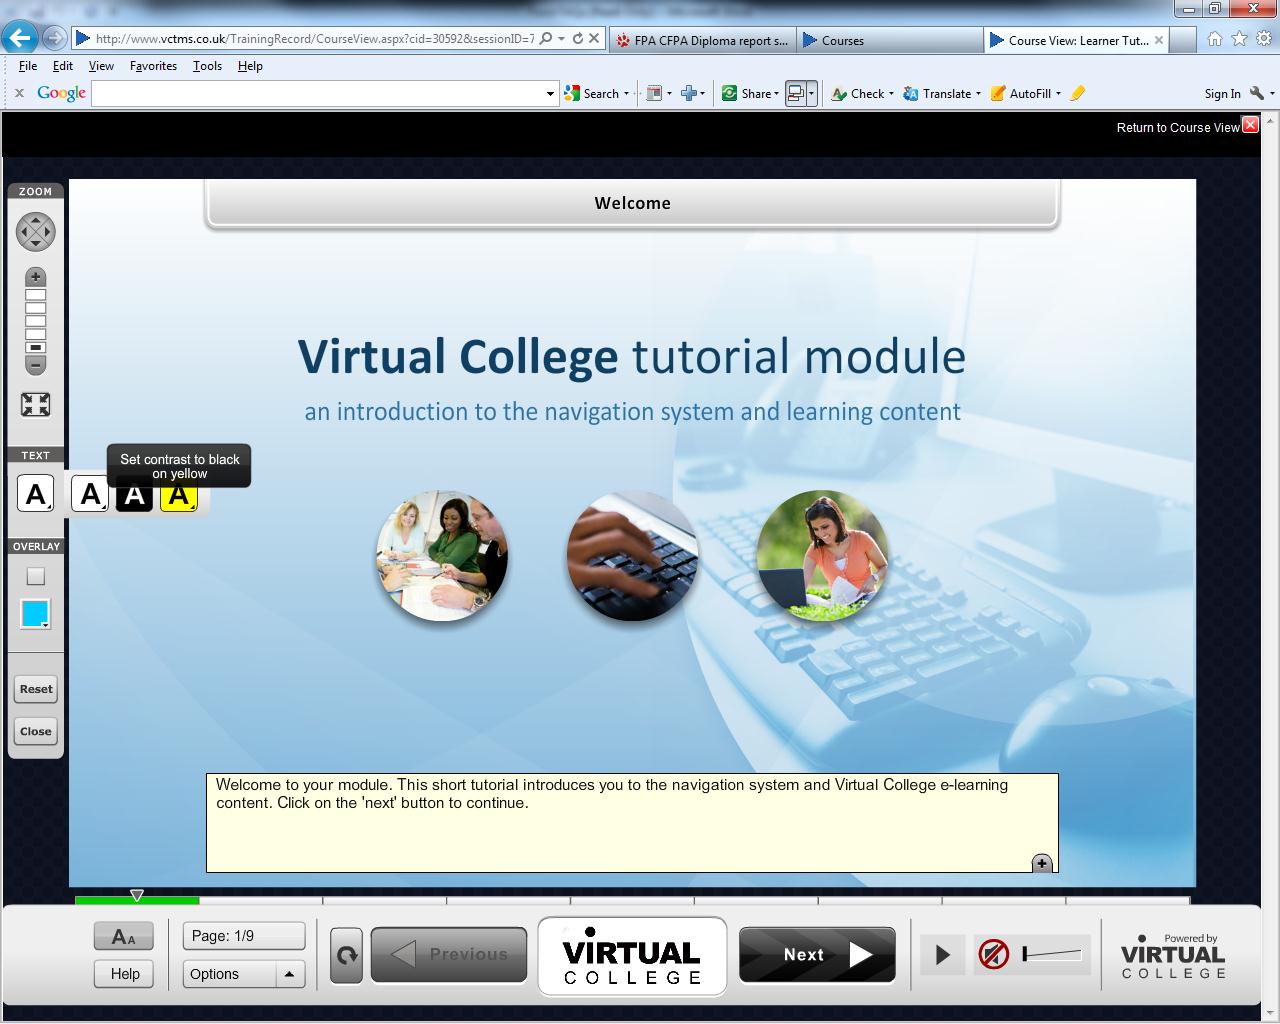Zoom in using the plus icon

coord(35,276)
